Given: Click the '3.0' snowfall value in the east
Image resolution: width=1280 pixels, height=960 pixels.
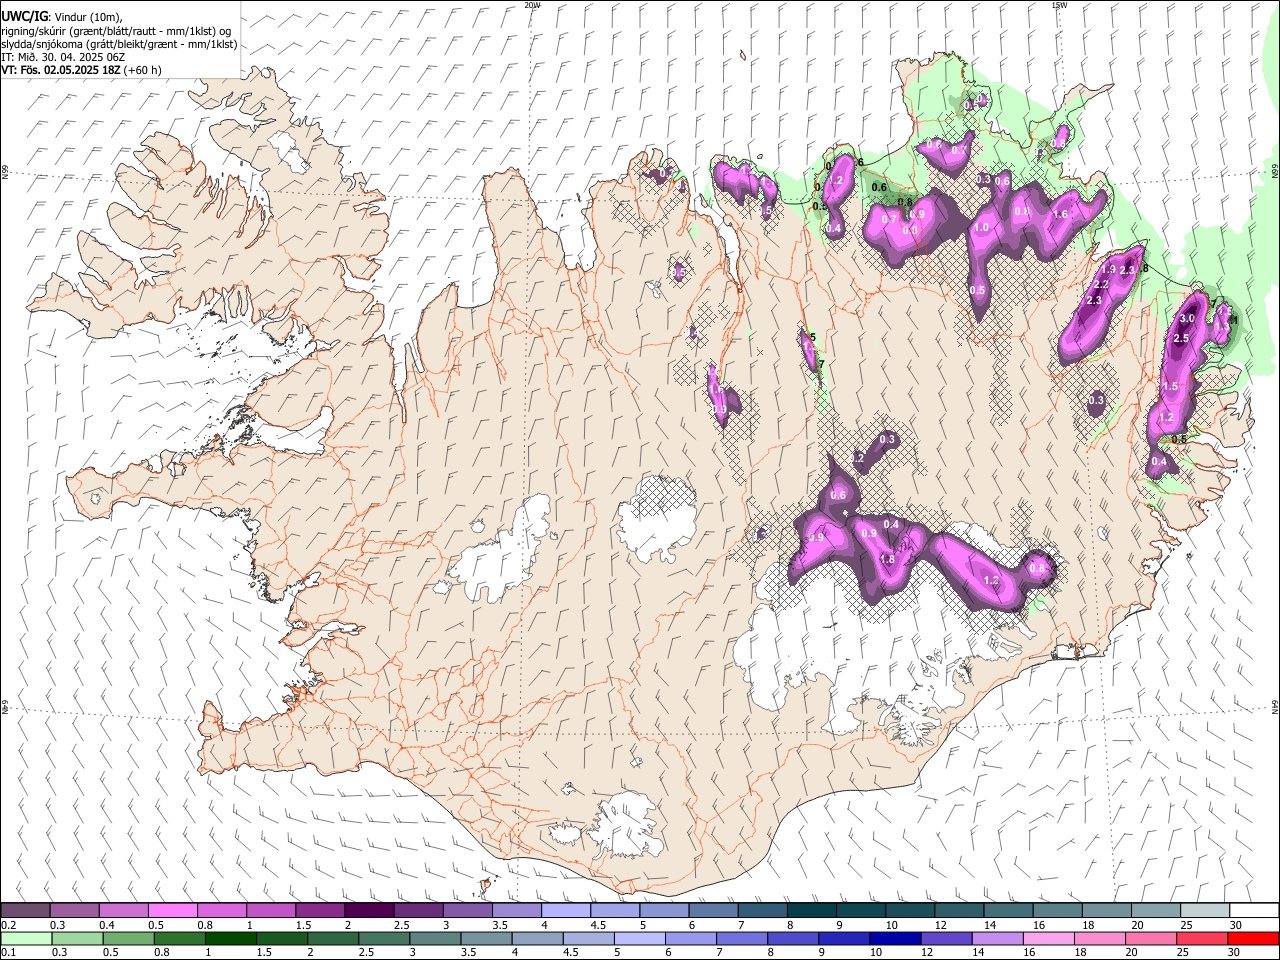Looking at the screenshot, I should 1187,319.
